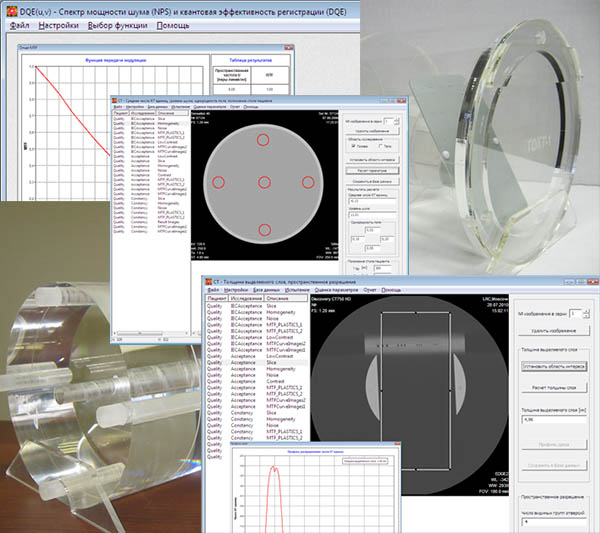Click image number stepper in homogeneity window
The width and height of the screenshot is (600, 533).
(396, 121)
